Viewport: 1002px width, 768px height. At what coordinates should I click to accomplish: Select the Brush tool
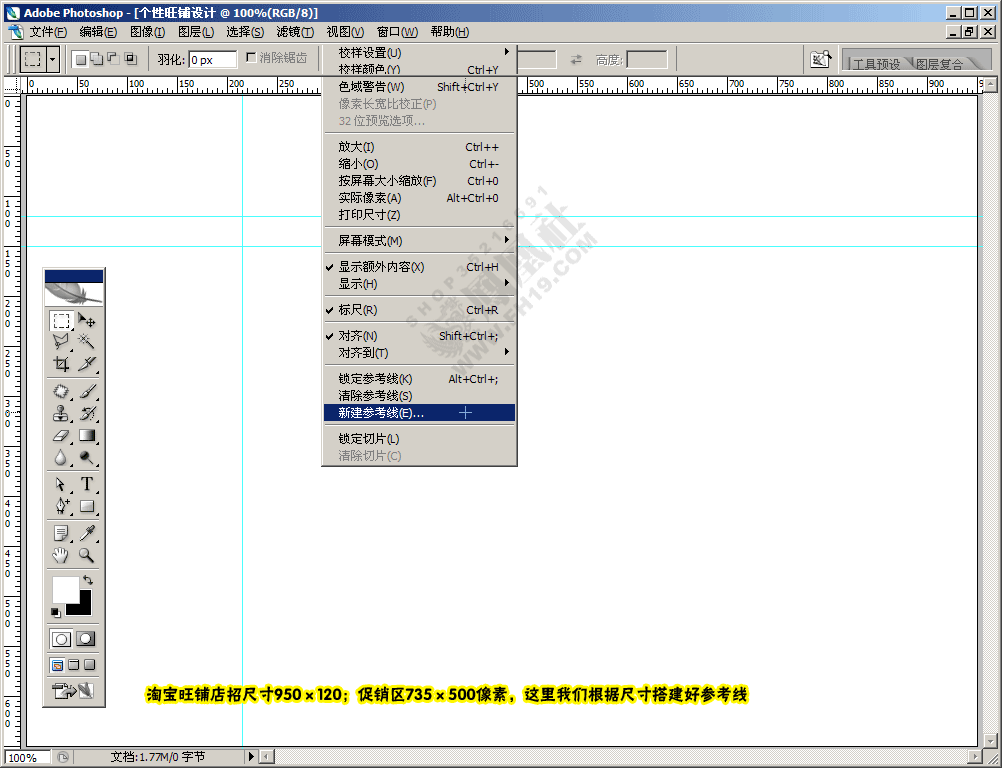(87, 391)
